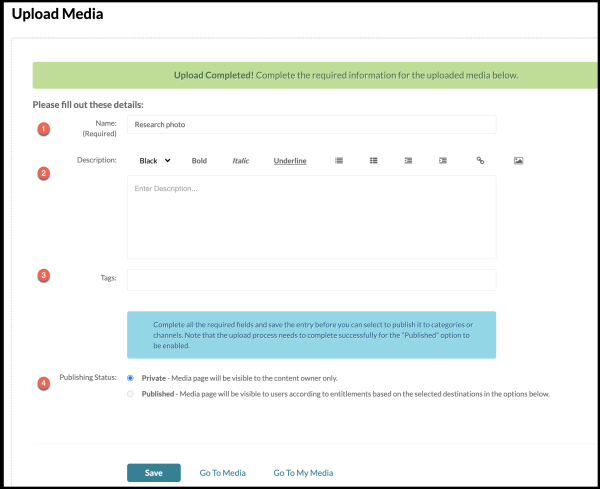
Task: Toggle Italic formatting in description toolbar
Action: (x=241, y=161)
